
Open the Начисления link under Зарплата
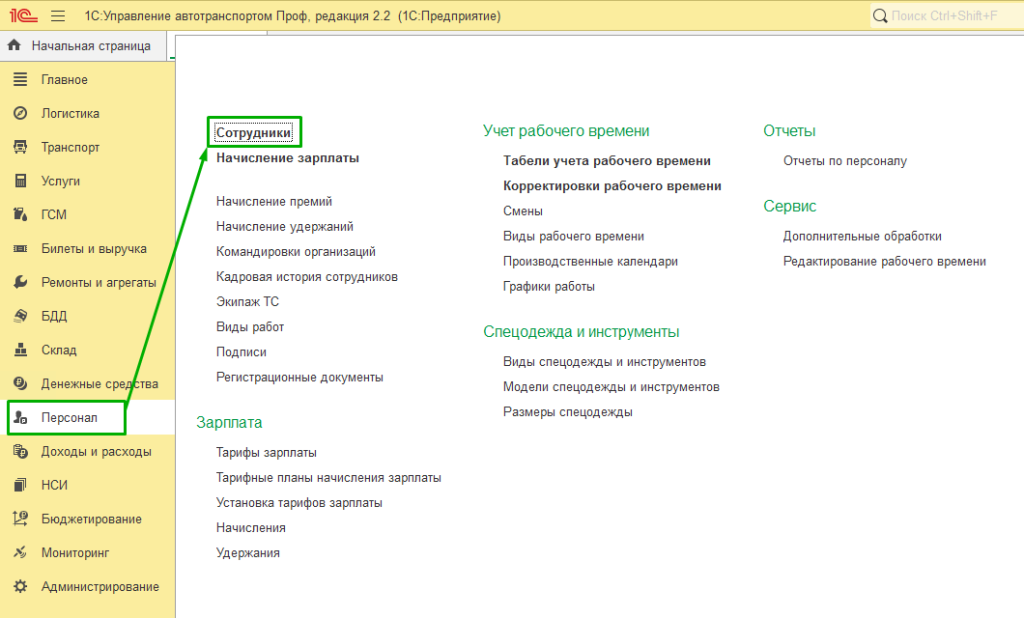251,527
